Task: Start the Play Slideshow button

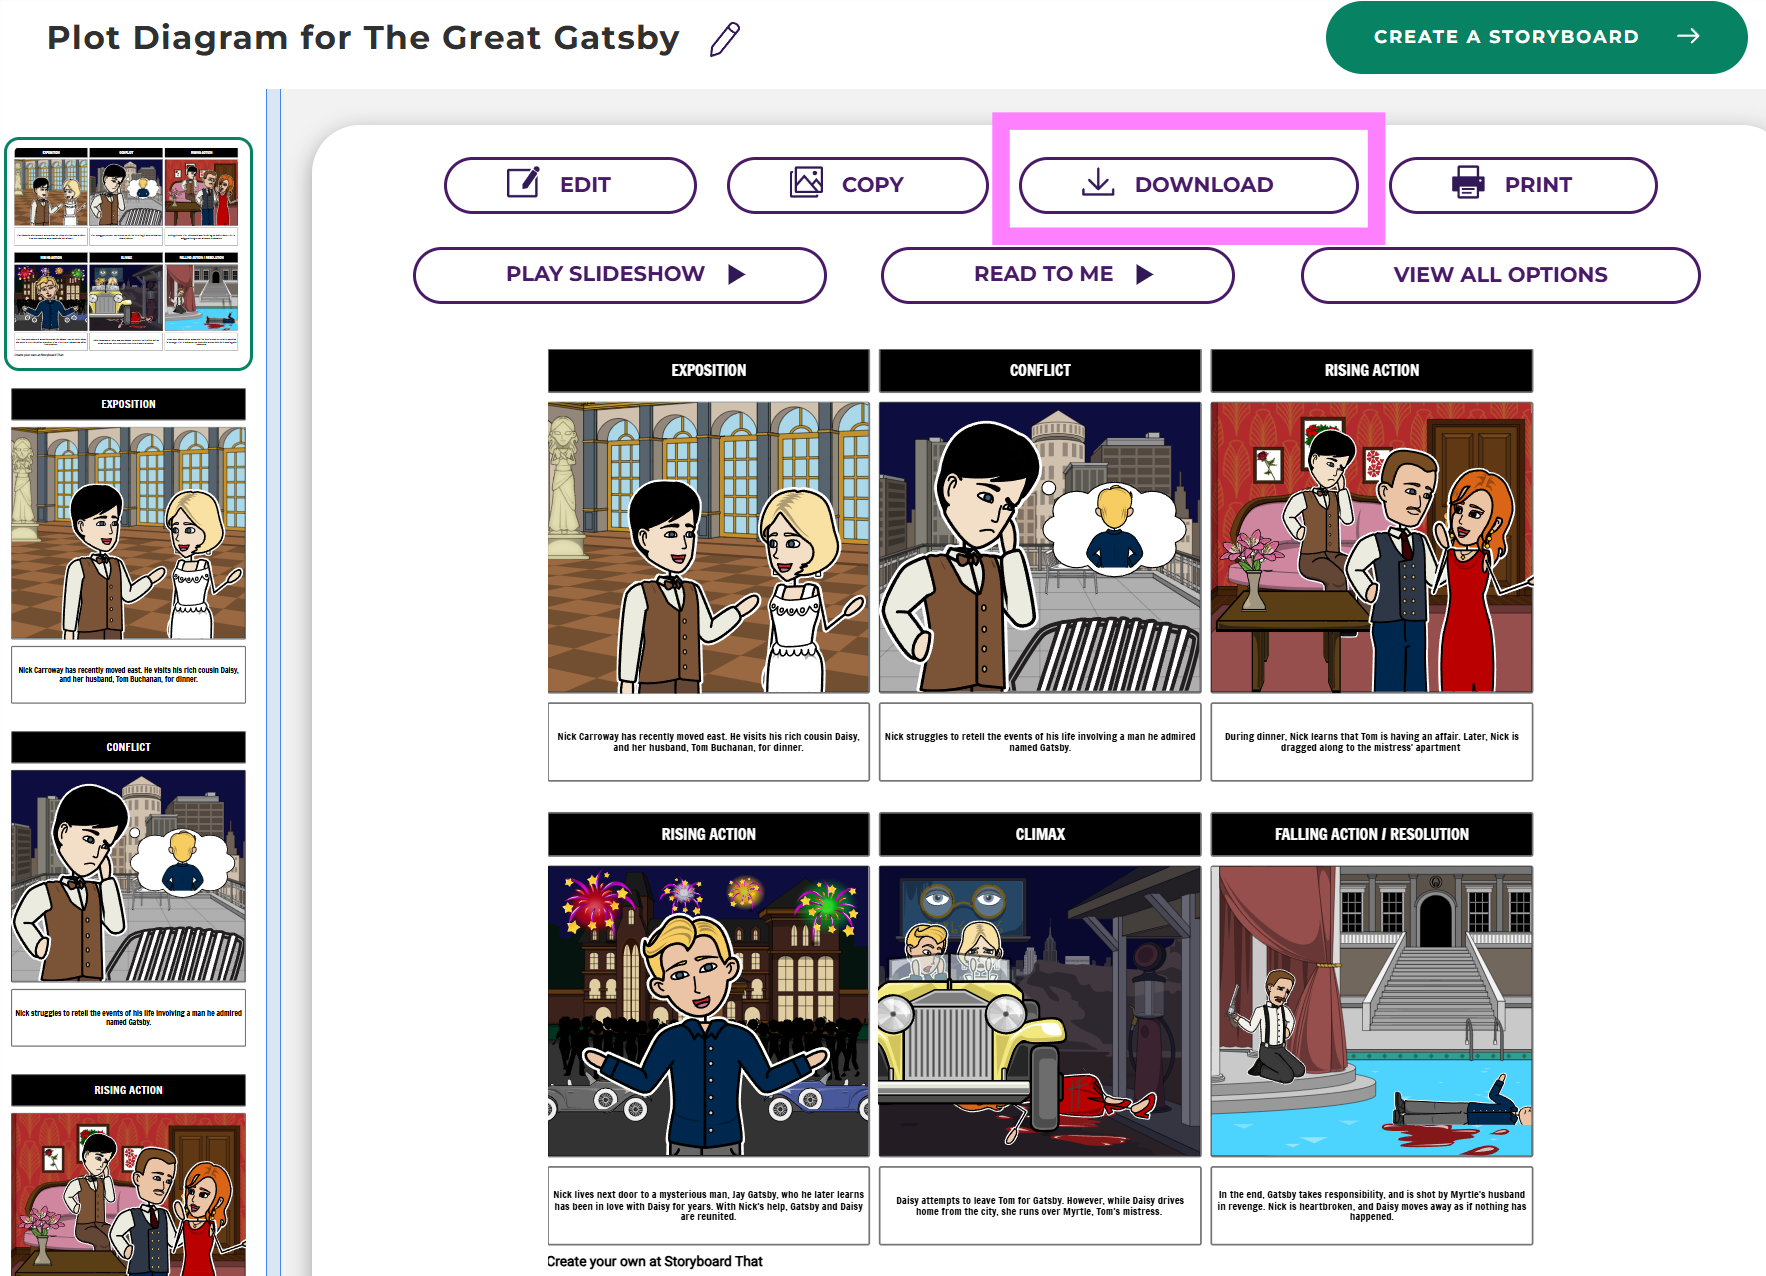Action: (620, 275)
